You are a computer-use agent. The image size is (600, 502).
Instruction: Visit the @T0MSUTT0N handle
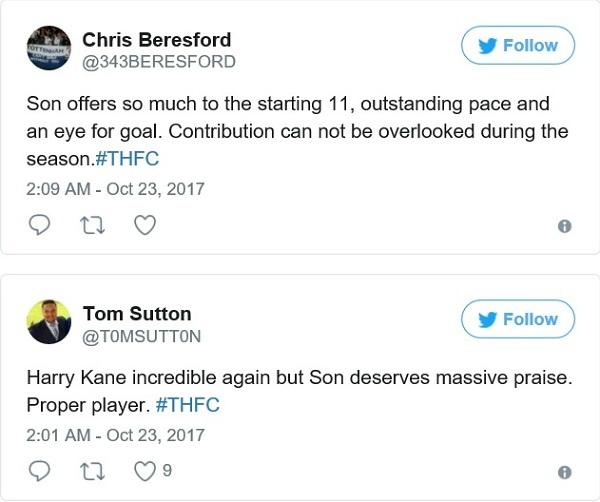pos(142,337)
